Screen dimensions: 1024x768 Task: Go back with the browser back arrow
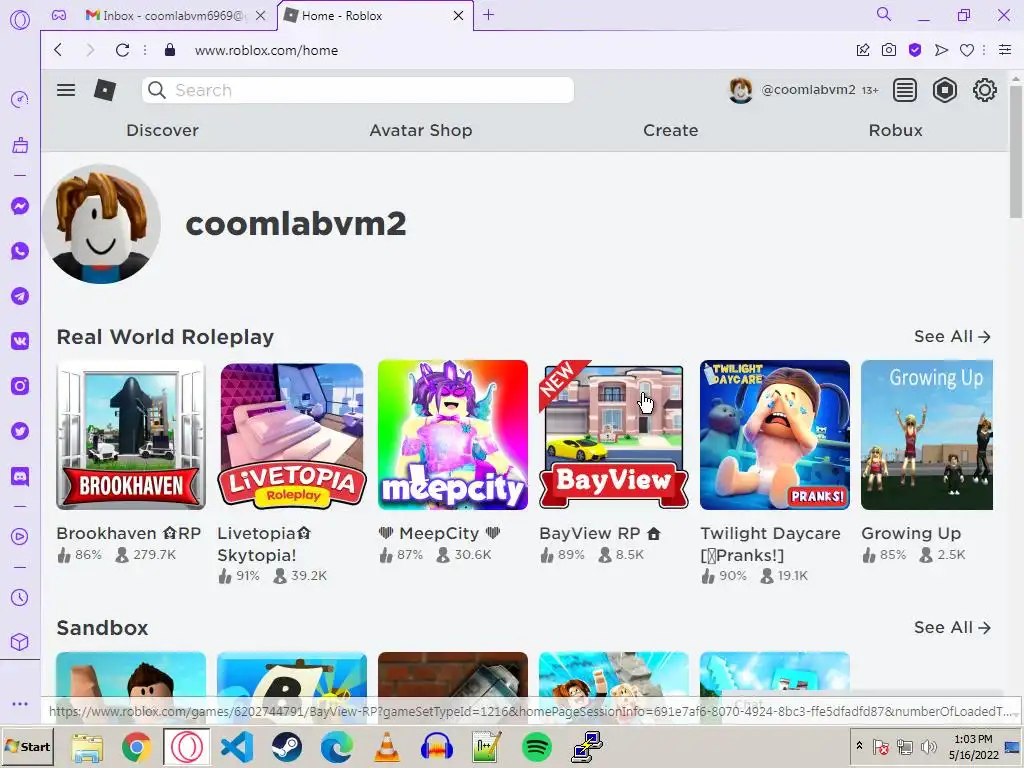[58, 50]
